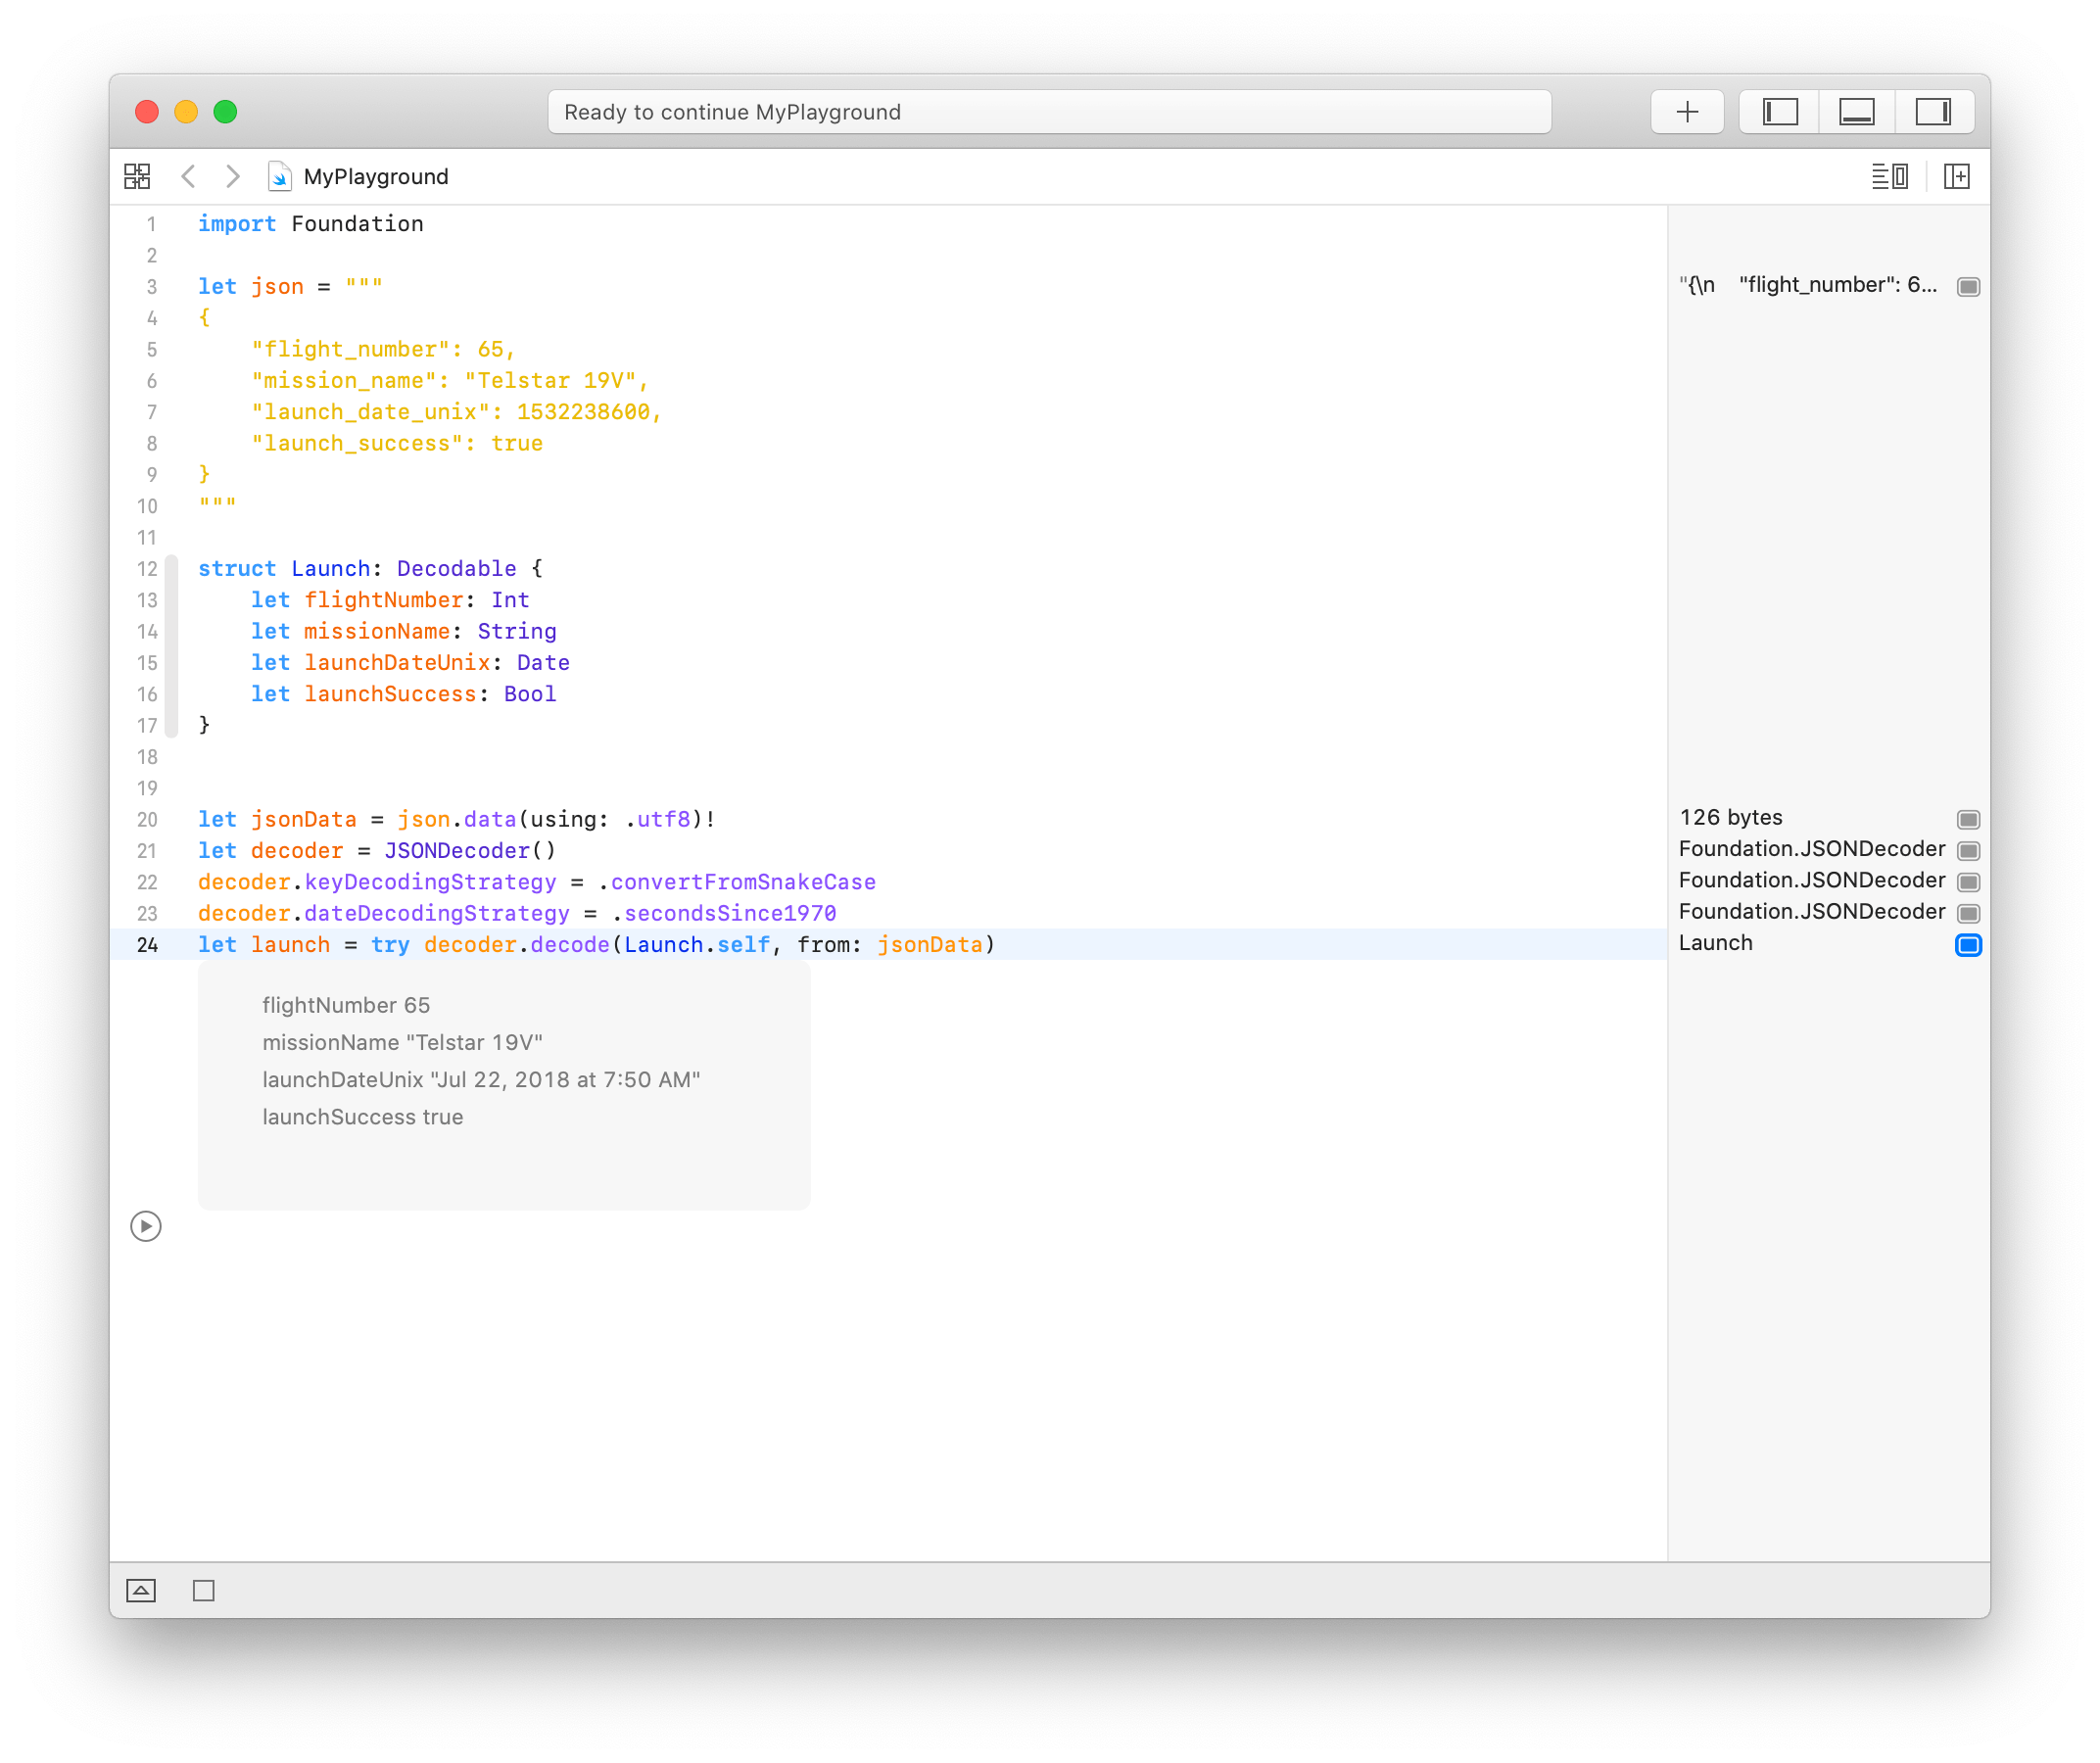Show inline result for the 126 bytes value
Screen dimensions: 2100x1763
1969,818
